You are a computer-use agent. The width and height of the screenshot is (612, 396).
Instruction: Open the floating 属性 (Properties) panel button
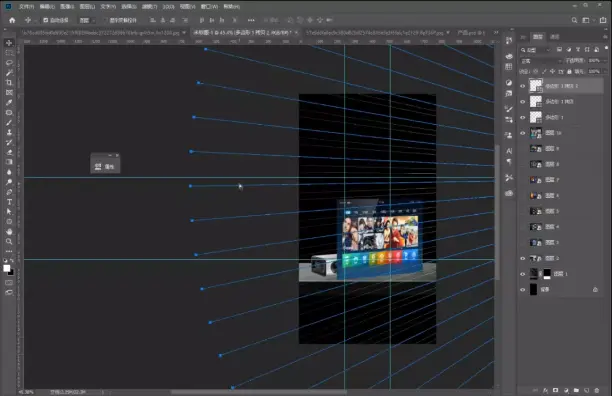[105, 167]
